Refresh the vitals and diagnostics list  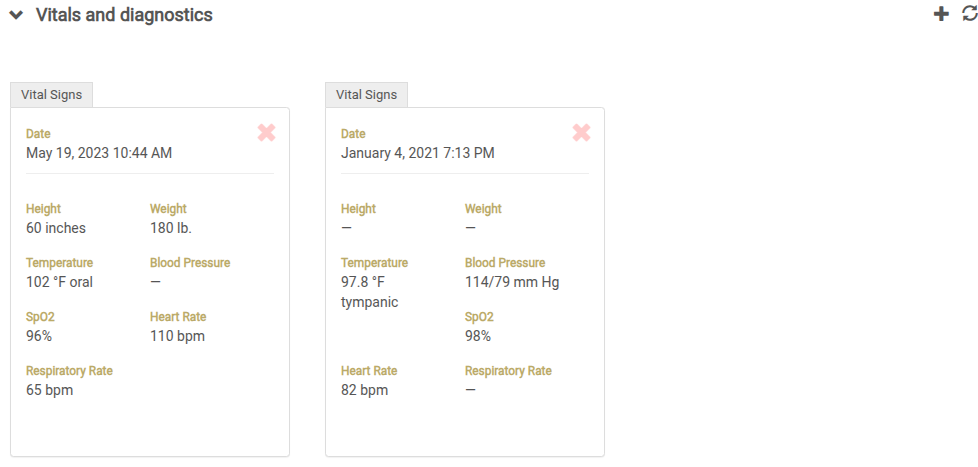coord(968,14)
